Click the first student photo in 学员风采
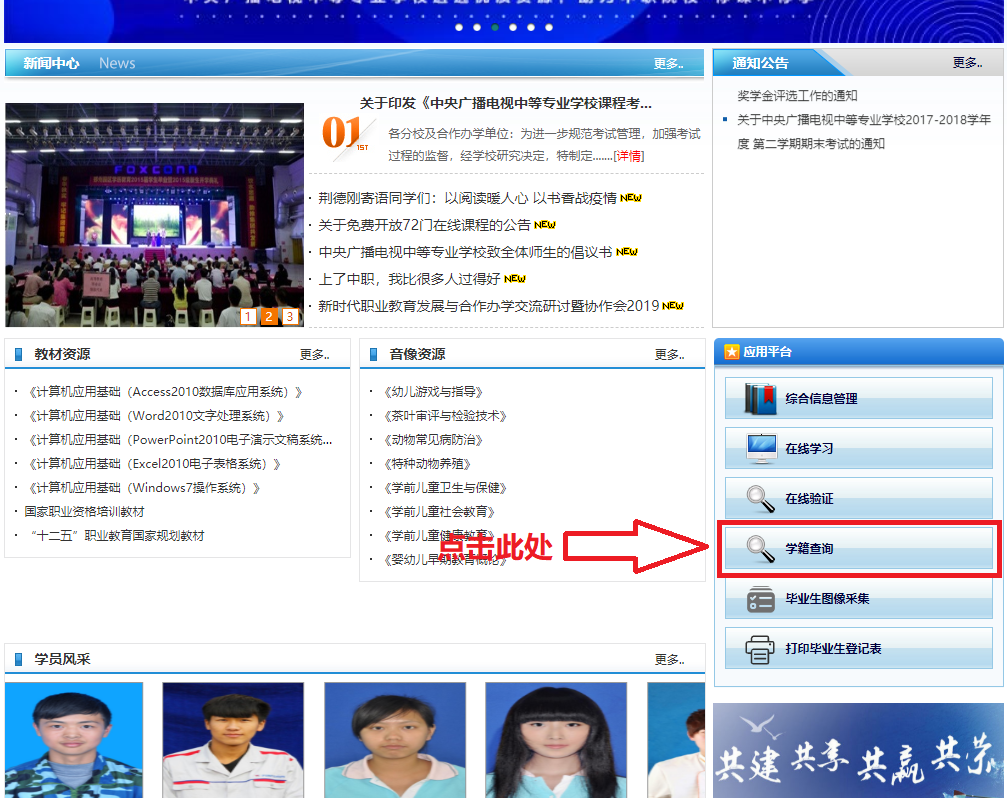Screen dimensions: 1007x798 [74, 740]
